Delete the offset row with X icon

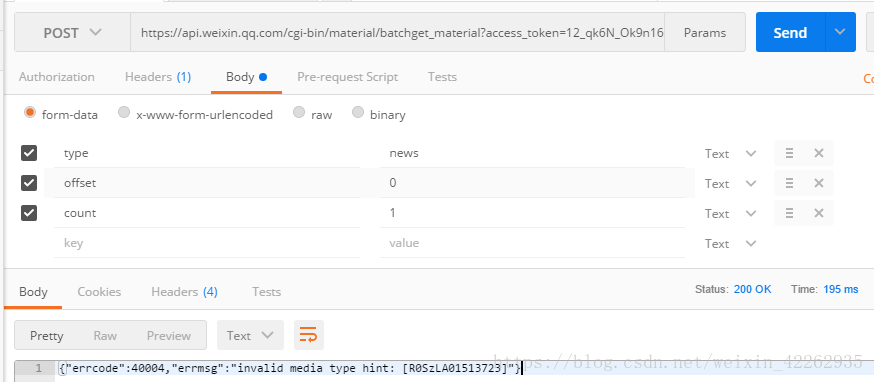pyautogui.click(x=818, y=183)
